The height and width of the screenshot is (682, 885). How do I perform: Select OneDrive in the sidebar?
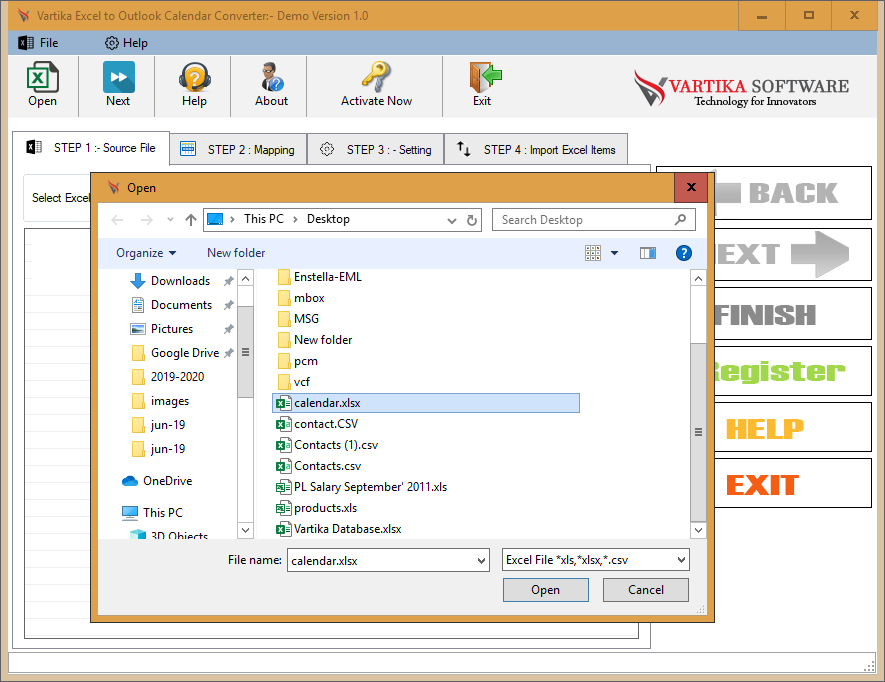click(167, 480)
